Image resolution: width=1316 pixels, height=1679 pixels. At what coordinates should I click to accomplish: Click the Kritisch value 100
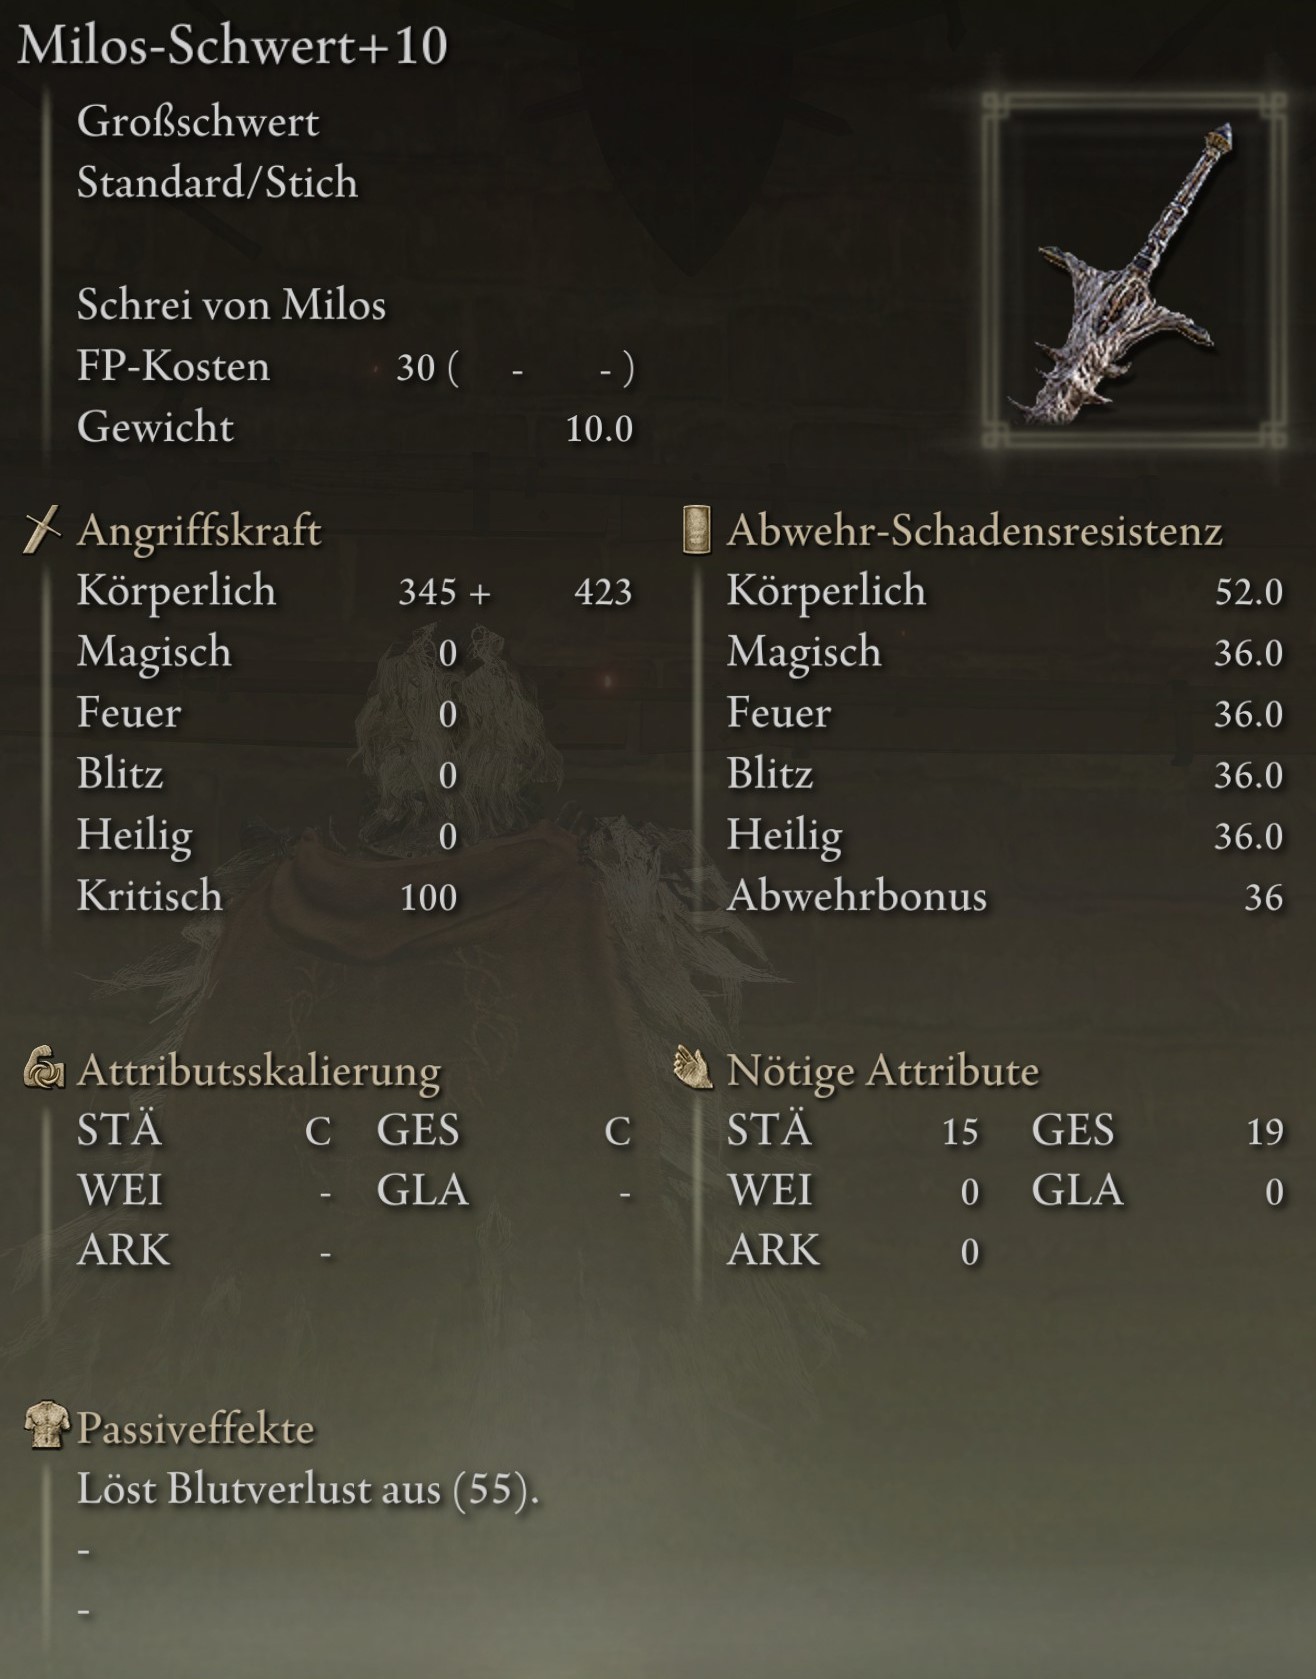(x=429, y=898)
